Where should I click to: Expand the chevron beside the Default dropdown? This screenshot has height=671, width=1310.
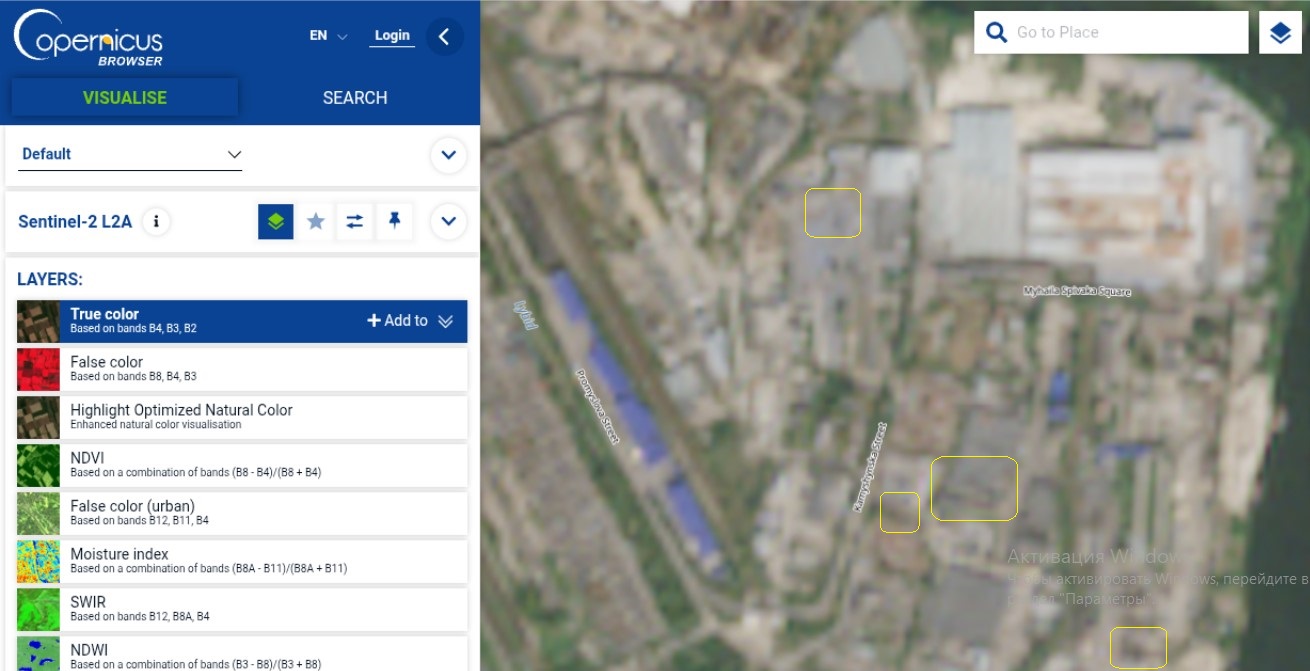(x=448, y=155)
